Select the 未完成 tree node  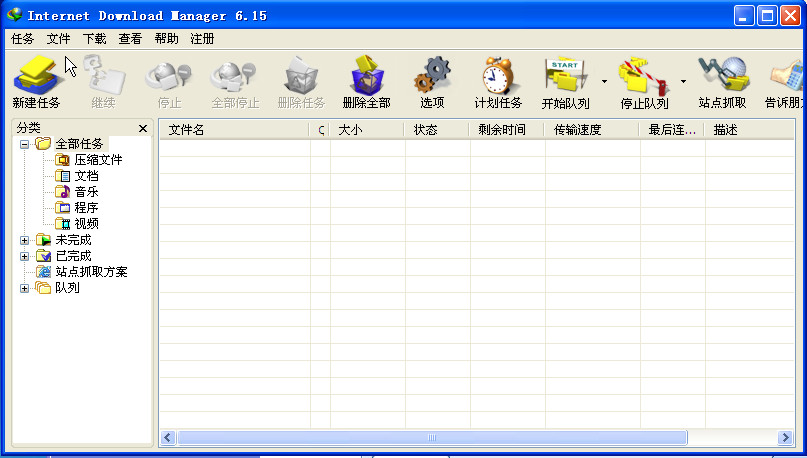point(64,240)
